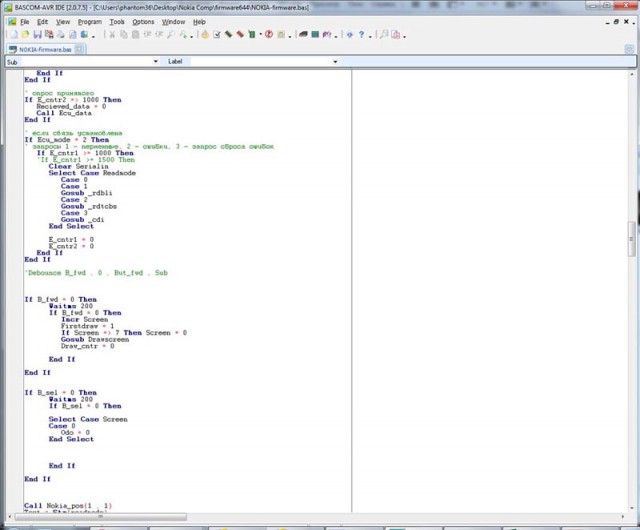The image size is (640, 530).
Task: Open the Label dropdown list
Action: 335,62
